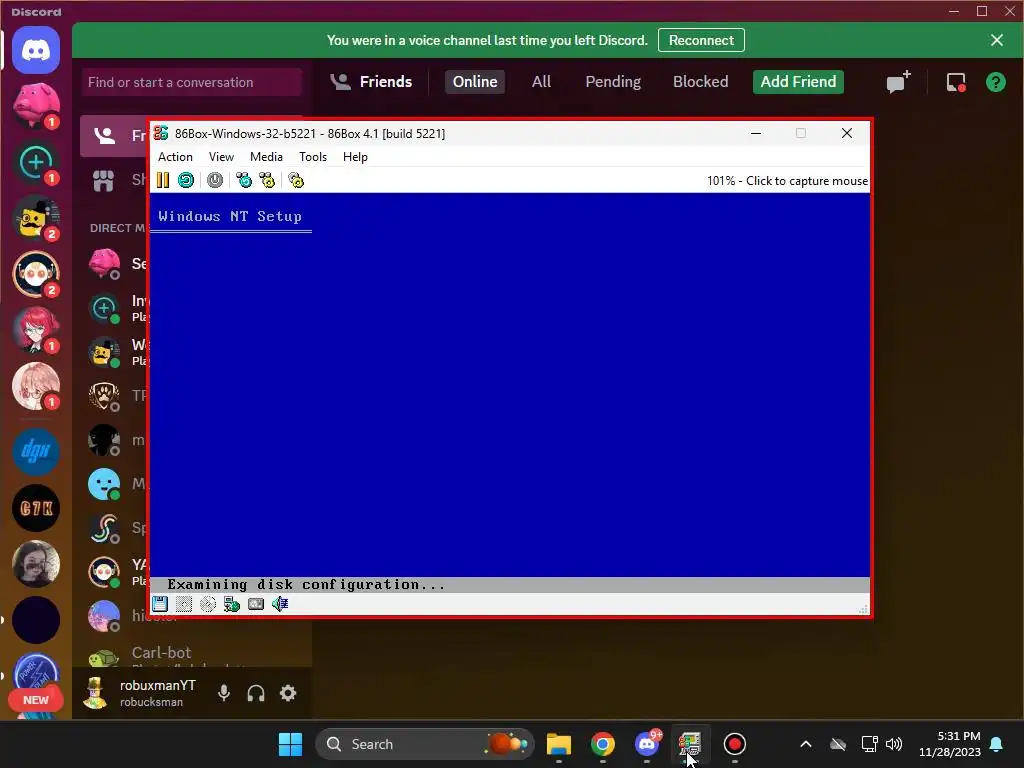Click the sound speaker icon in 86Box status bar
Screen dimensions: 1024x768
280,604
